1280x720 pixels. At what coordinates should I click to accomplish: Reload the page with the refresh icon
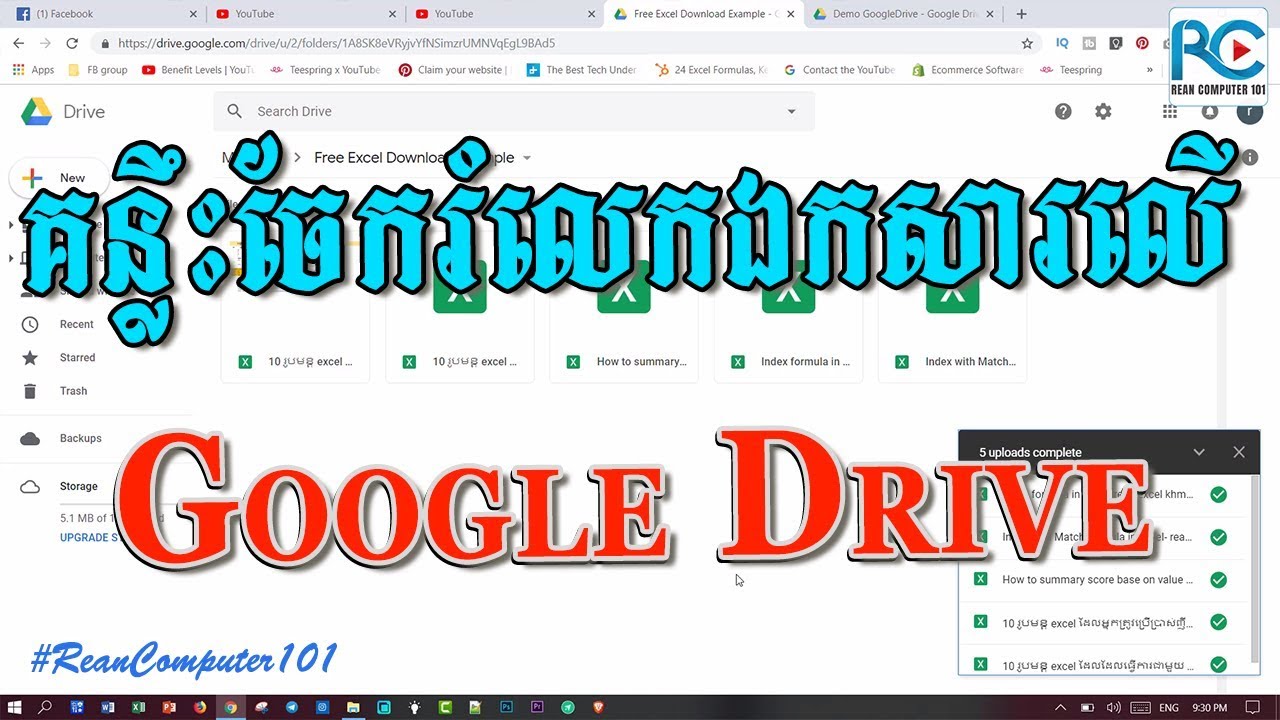click(72, 43)
